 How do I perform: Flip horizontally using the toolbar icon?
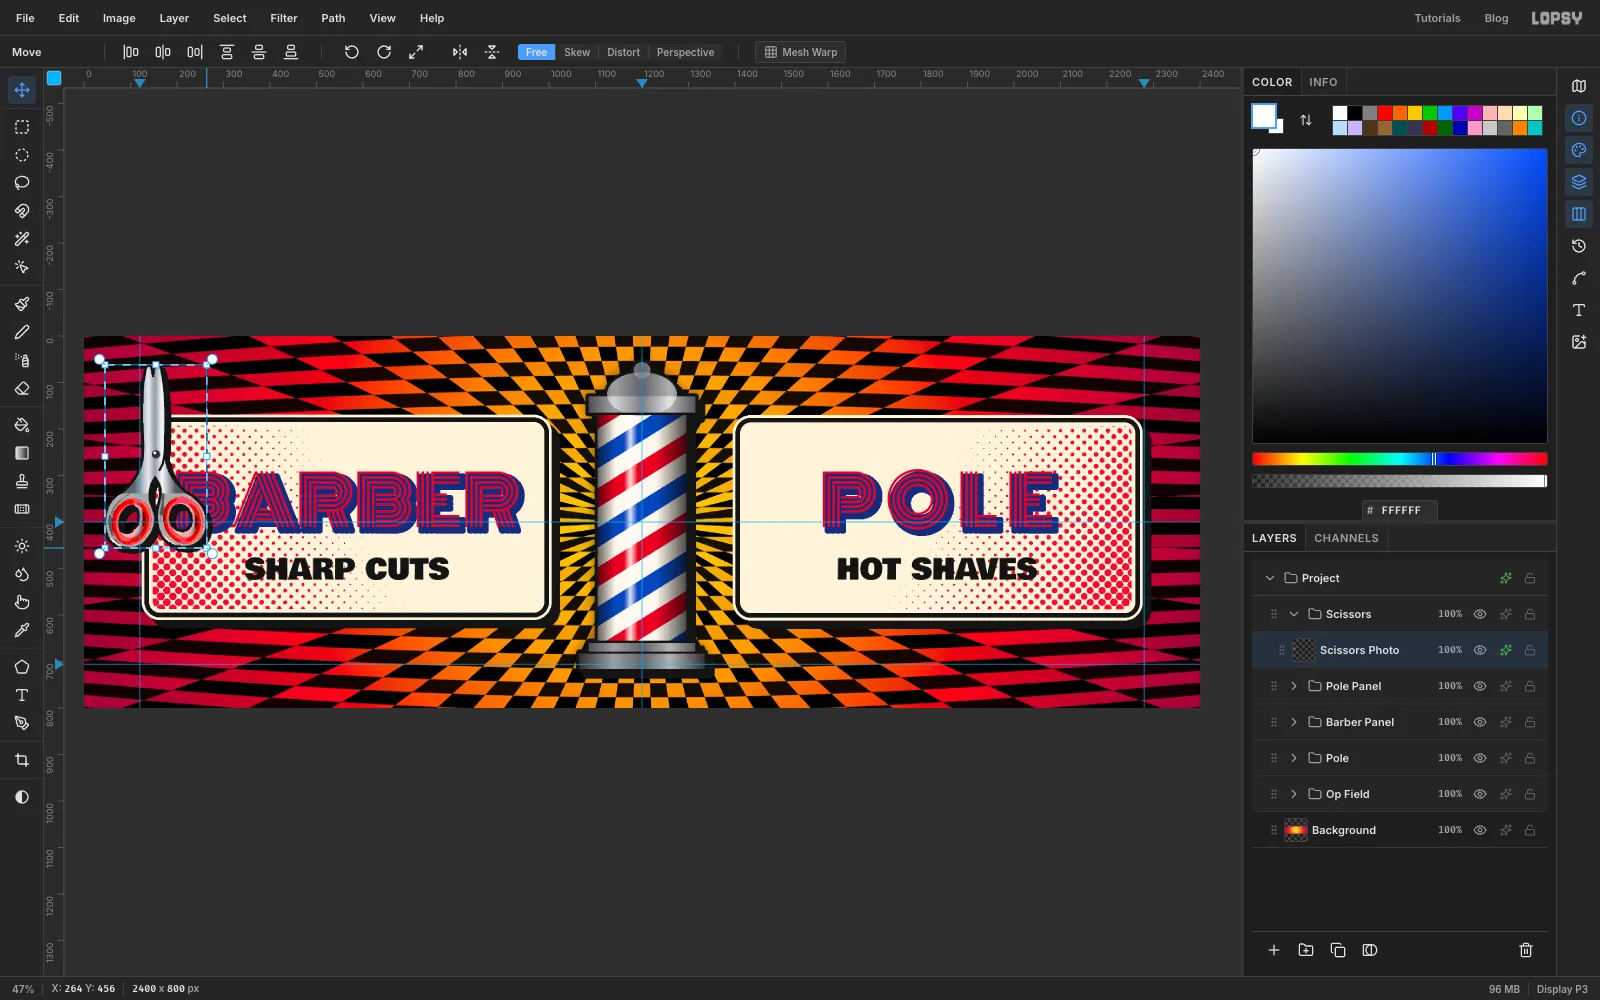(460, 52)
